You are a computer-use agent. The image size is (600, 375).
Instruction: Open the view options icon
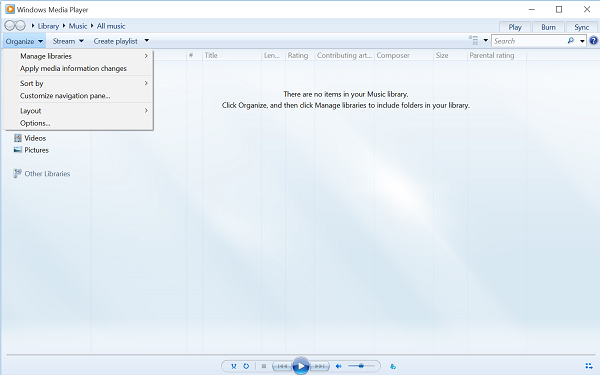pyautogui.click(x=473, y=40)
